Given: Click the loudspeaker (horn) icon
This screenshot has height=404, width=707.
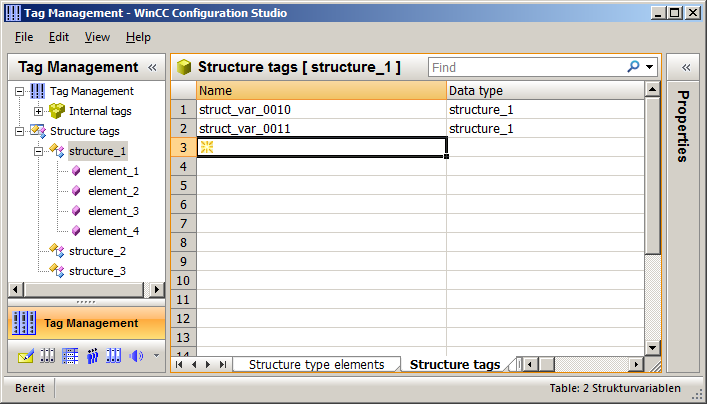Looking at the screenshot, I should [x=136, y=355].
